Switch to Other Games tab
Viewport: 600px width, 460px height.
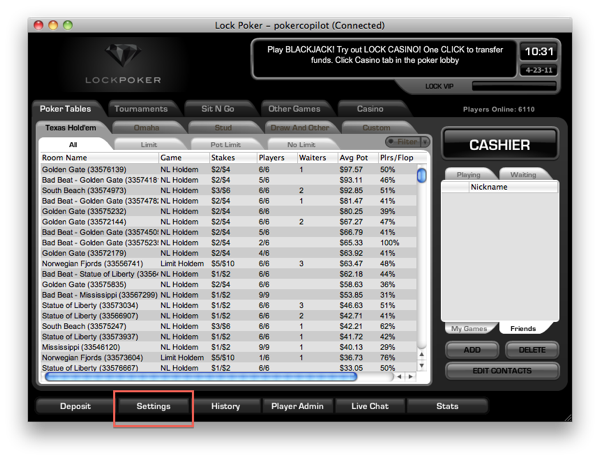click(294, 109)
